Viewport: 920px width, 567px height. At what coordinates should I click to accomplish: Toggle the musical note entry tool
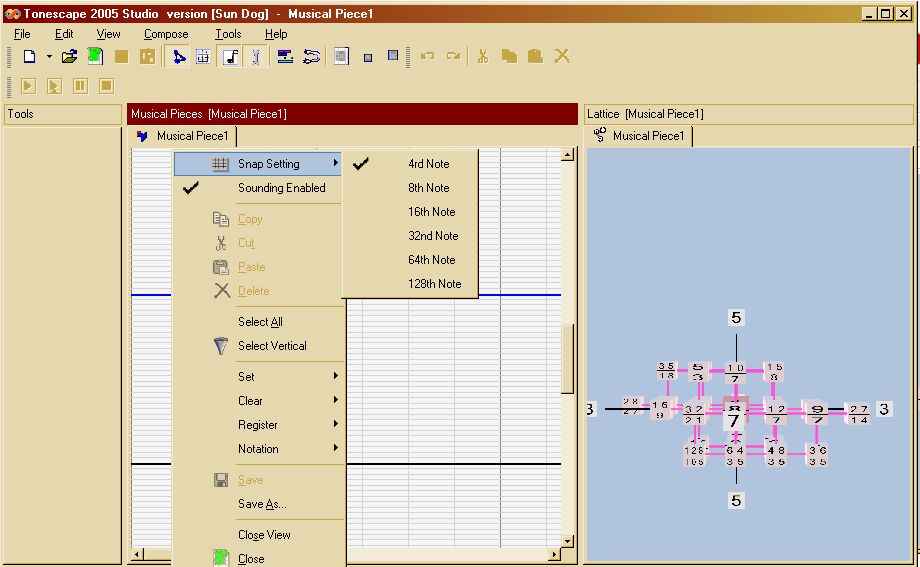[231, 56]
